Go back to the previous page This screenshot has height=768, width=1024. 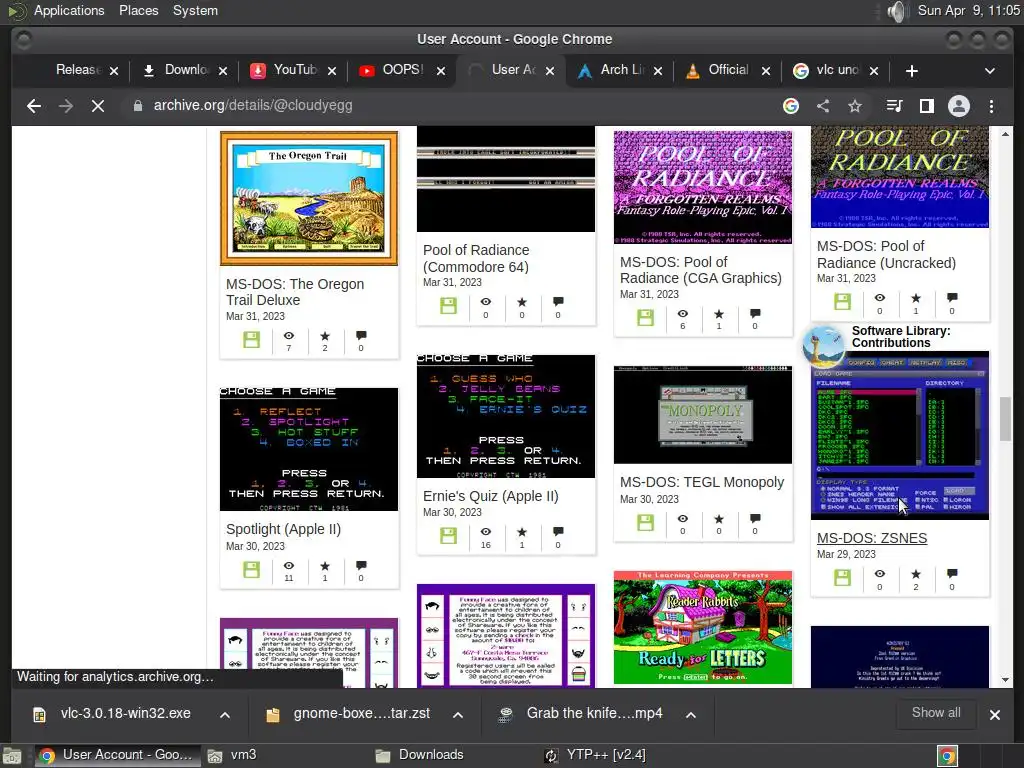tap(34, 106)
